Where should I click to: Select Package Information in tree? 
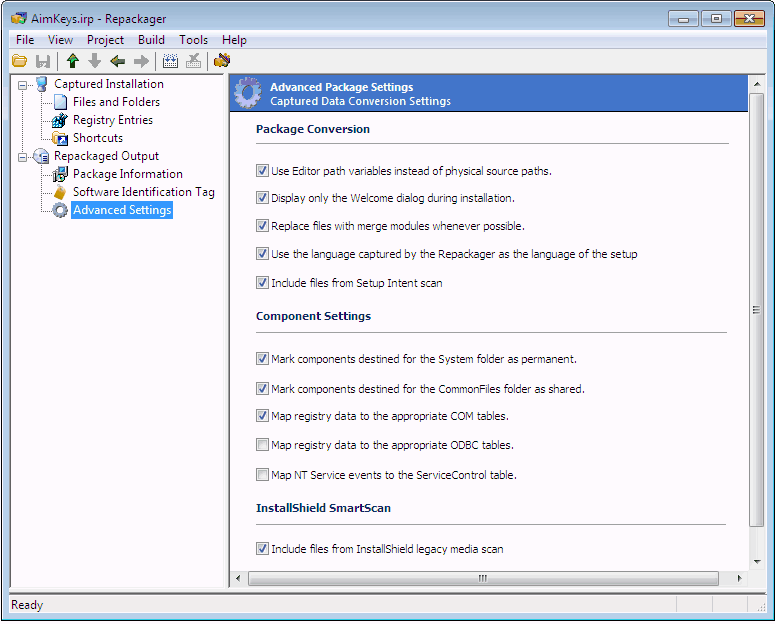pos(127,174)
